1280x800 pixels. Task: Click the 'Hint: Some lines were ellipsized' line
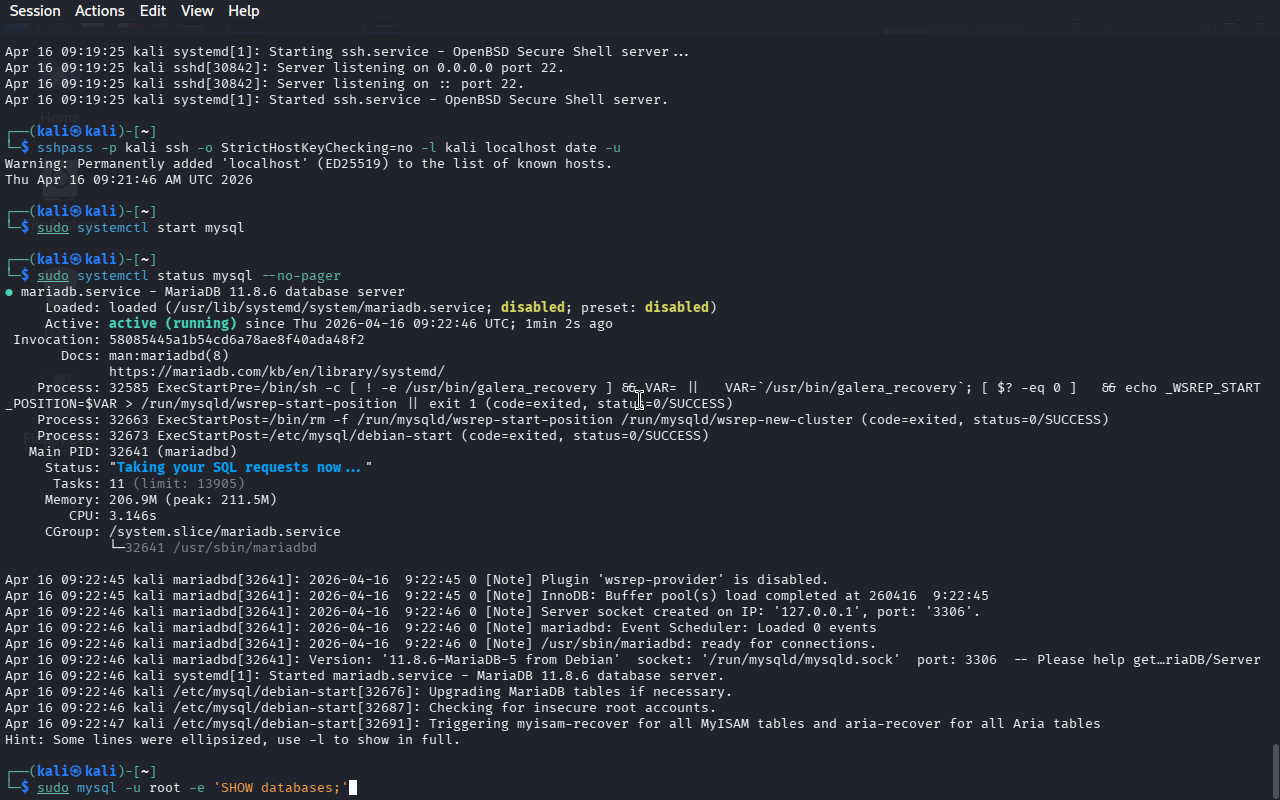[232, 740]
